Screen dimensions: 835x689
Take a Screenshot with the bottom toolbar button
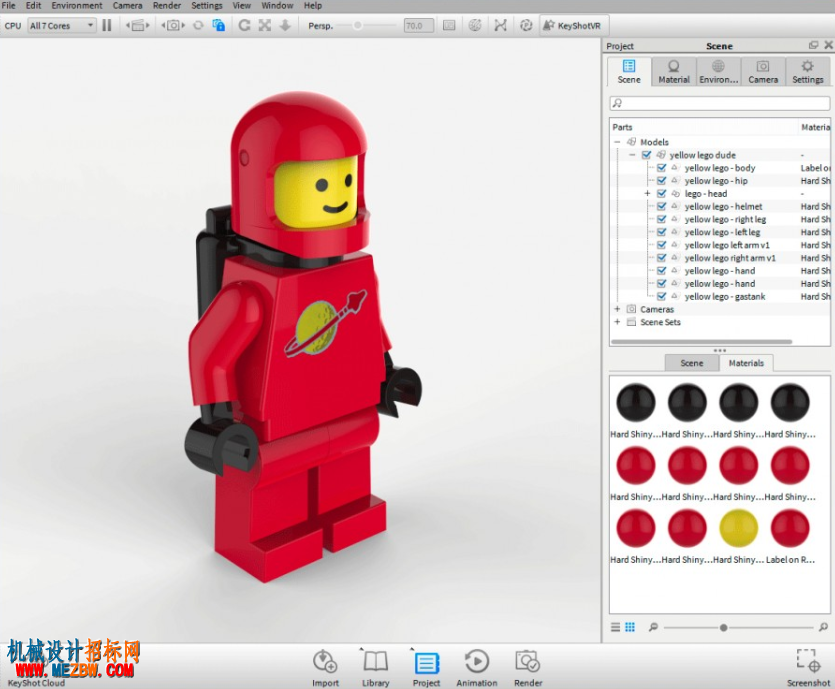pyautogui.click(x=808, y=668)
